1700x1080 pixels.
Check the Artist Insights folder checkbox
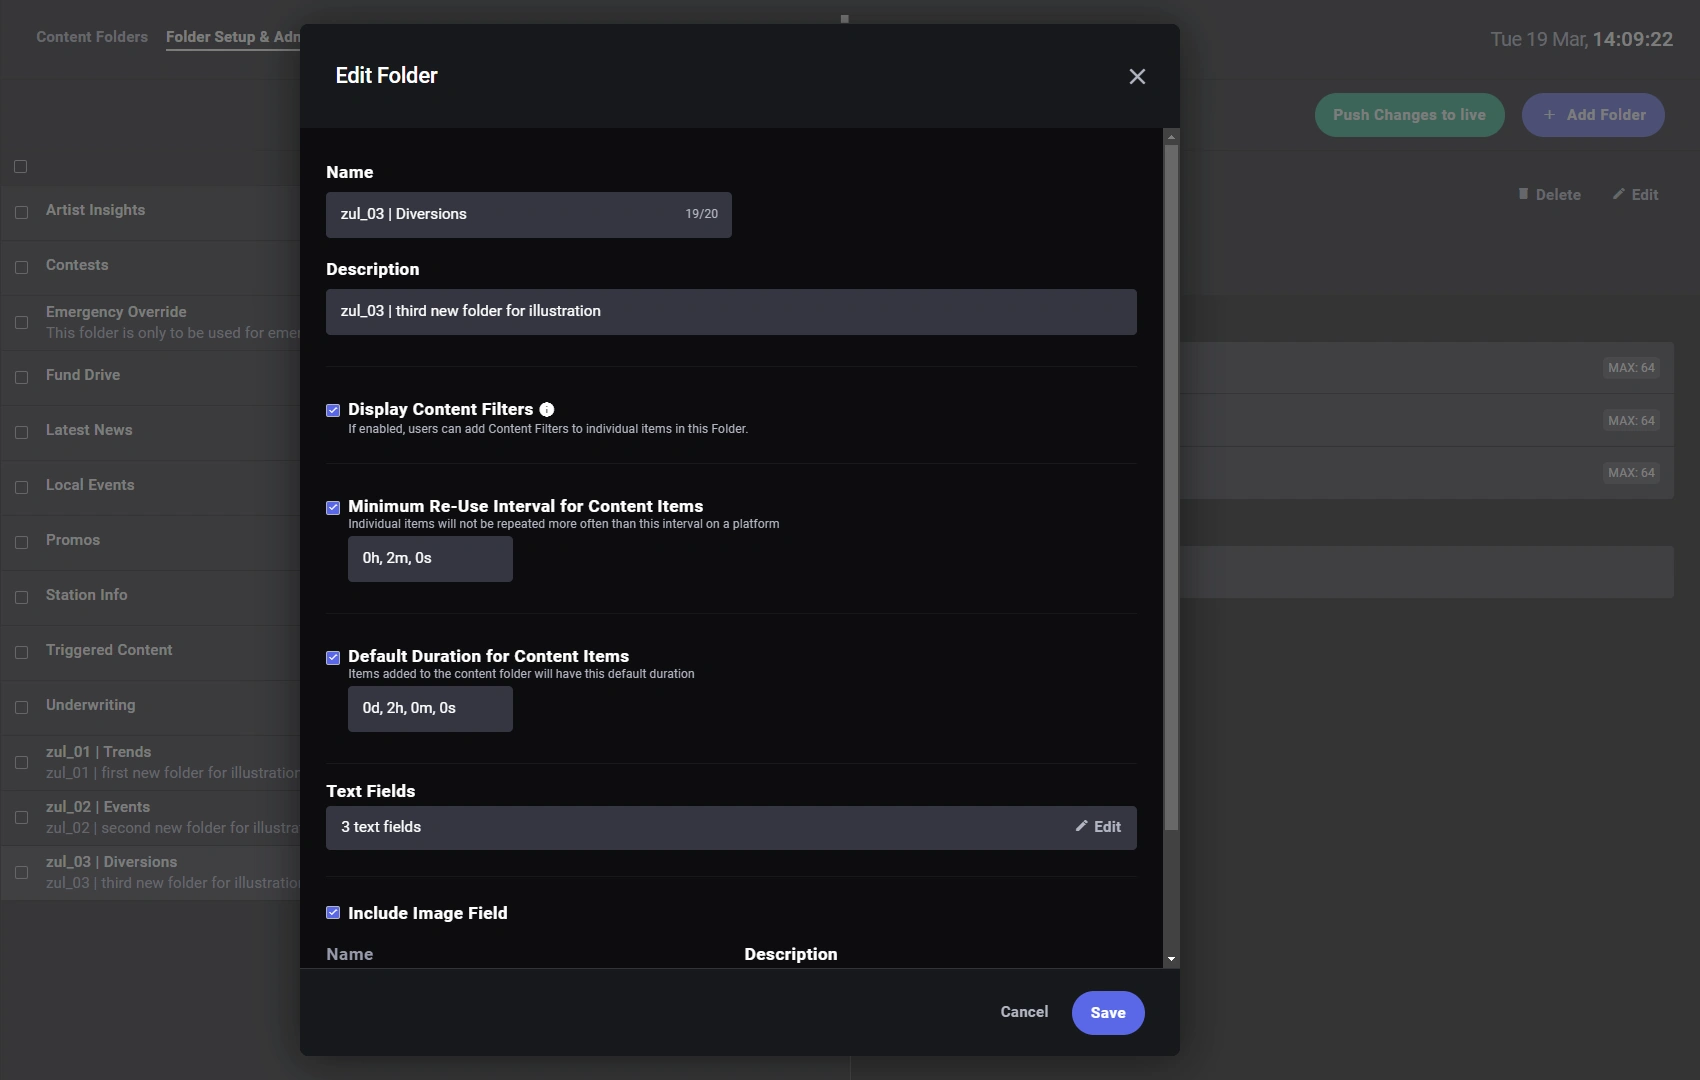pyautogui.click(x=21, y=212)
